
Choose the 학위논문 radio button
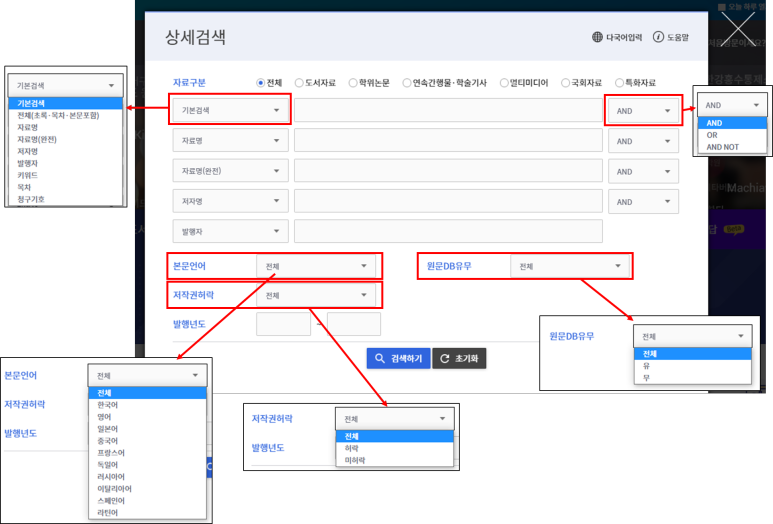point(352,83)
